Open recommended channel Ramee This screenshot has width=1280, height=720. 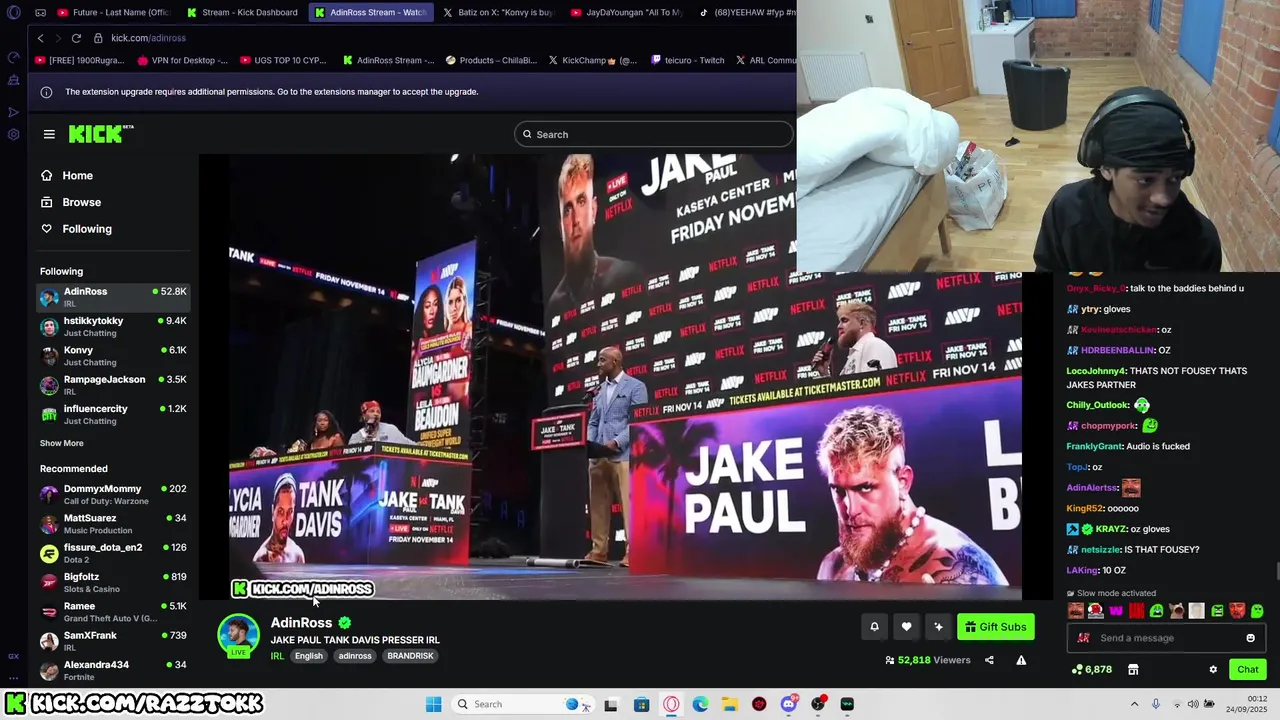coord(113,612)
